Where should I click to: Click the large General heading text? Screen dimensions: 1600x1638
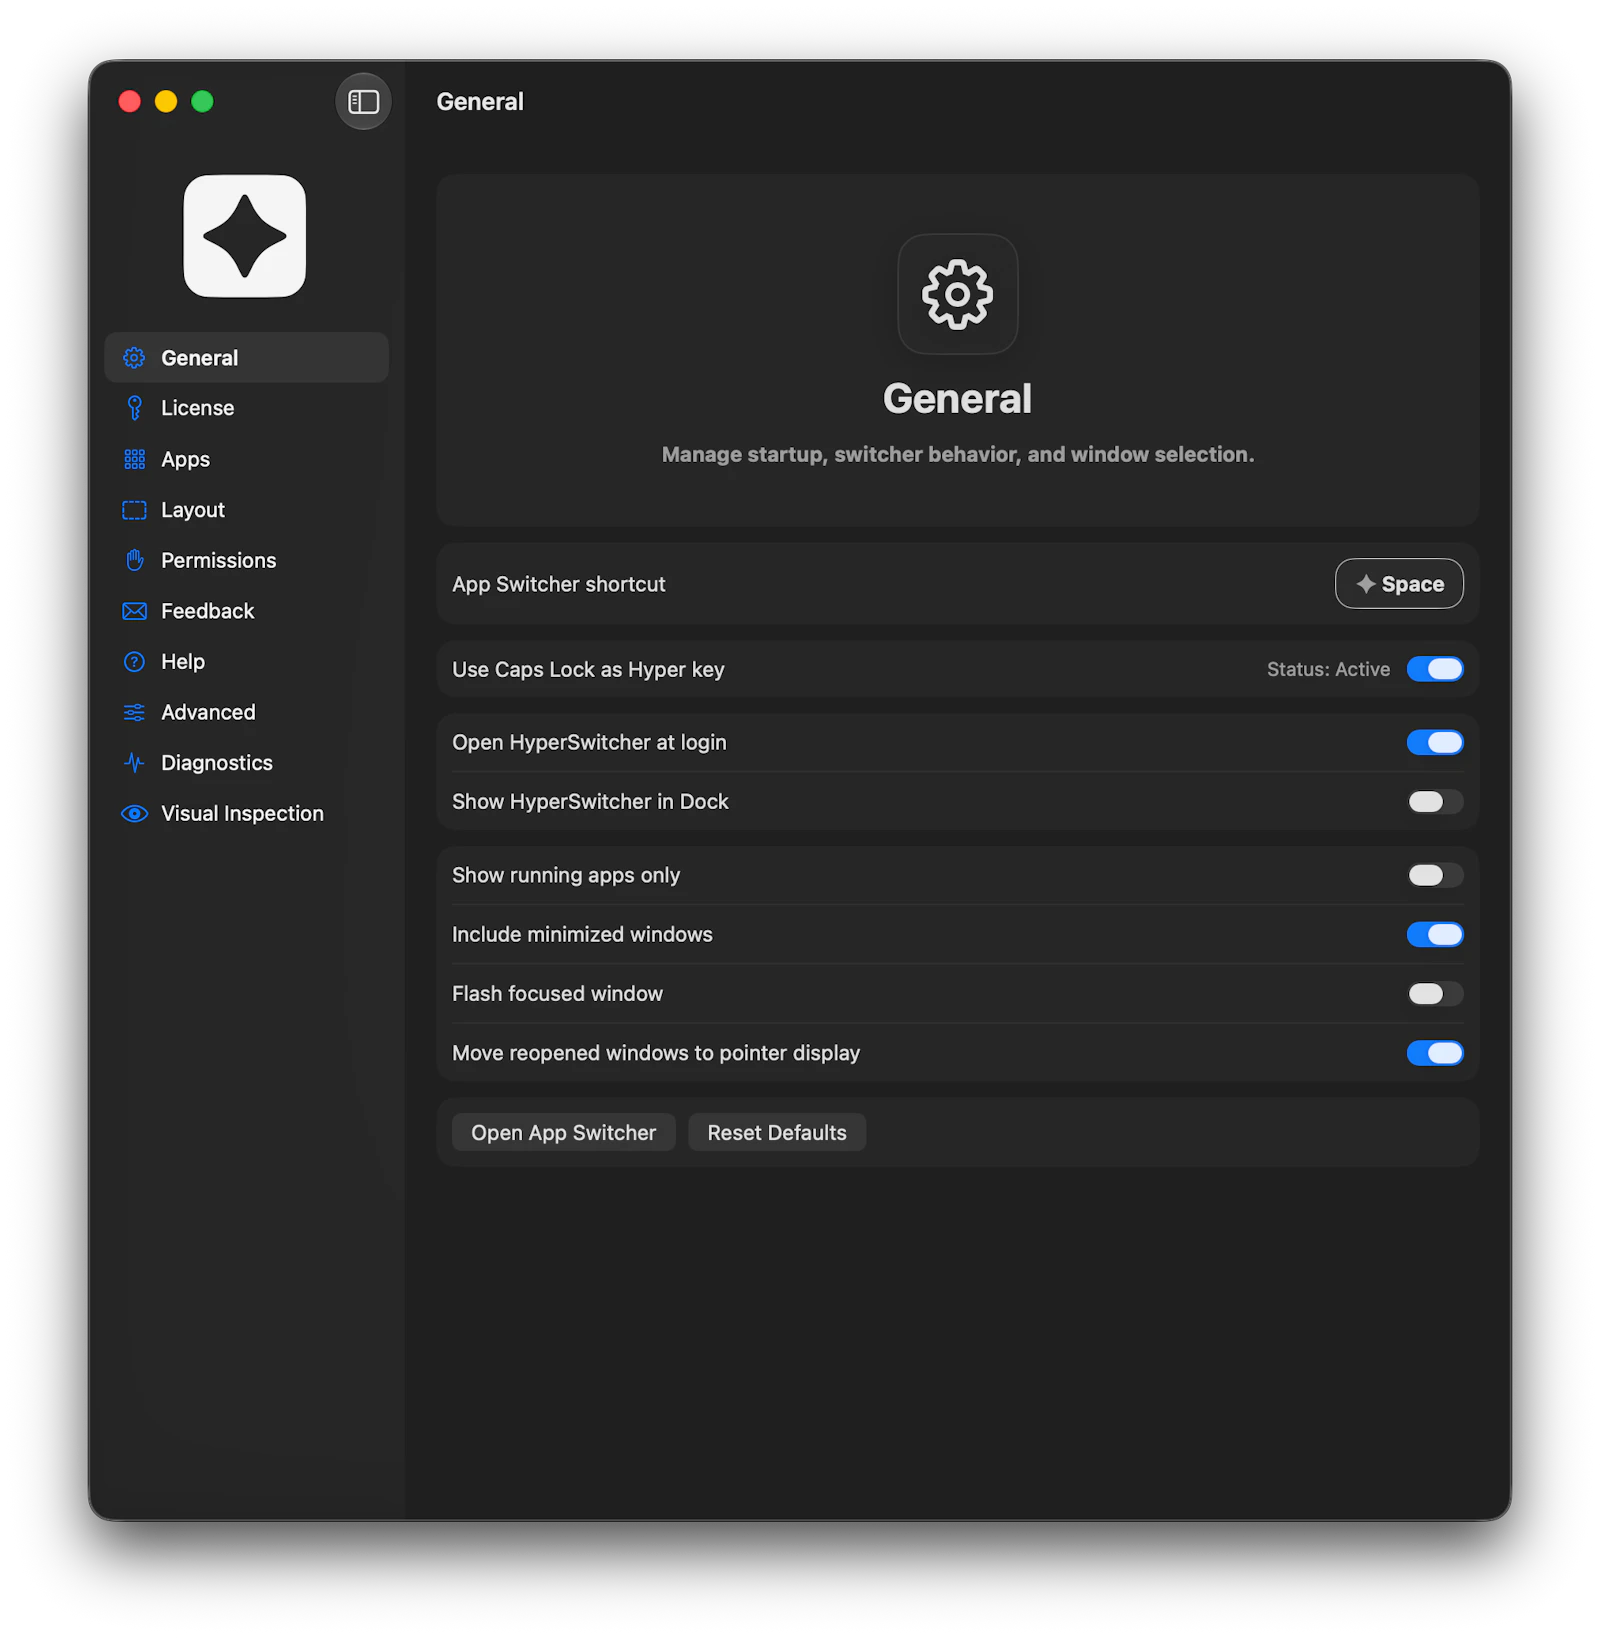(957, 398)
